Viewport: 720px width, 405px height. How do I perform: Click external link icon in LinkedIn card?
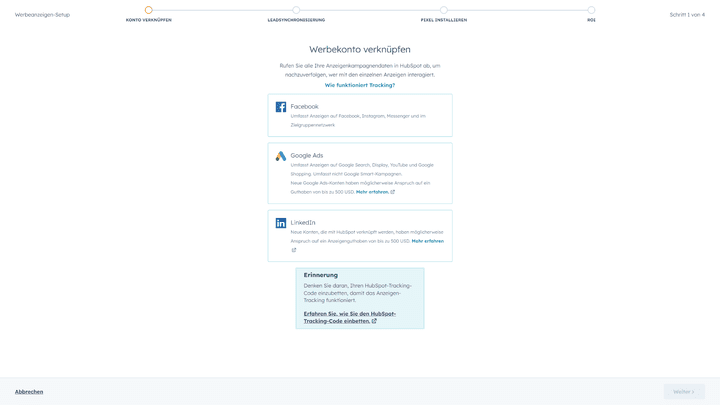tap(294, 250)
